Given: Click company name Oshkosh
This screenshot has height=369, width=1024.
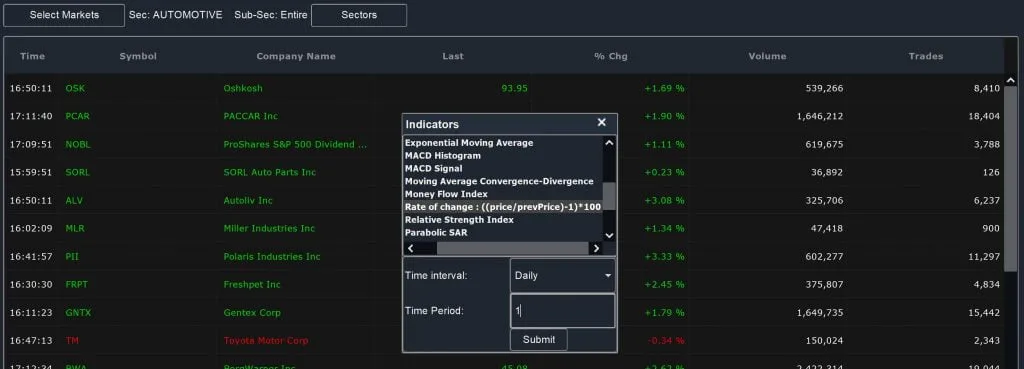Looking at the screenshot, I should (243, 88).
